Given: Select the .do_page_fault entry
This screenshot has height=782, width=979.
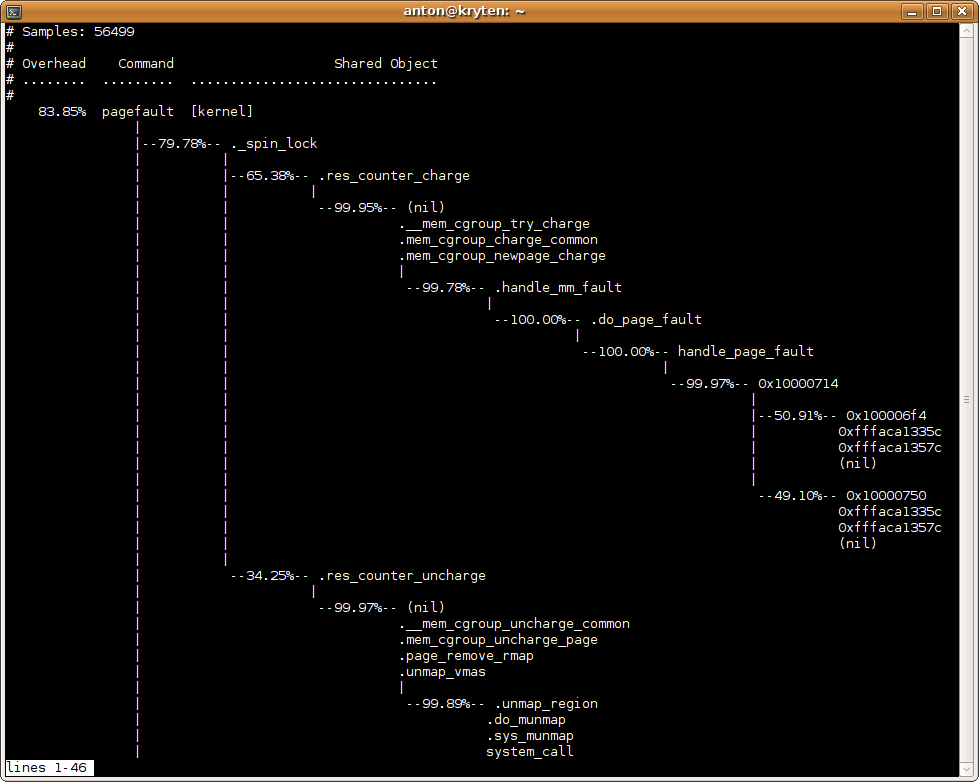Looking at the screenshot, I should 646,320.
